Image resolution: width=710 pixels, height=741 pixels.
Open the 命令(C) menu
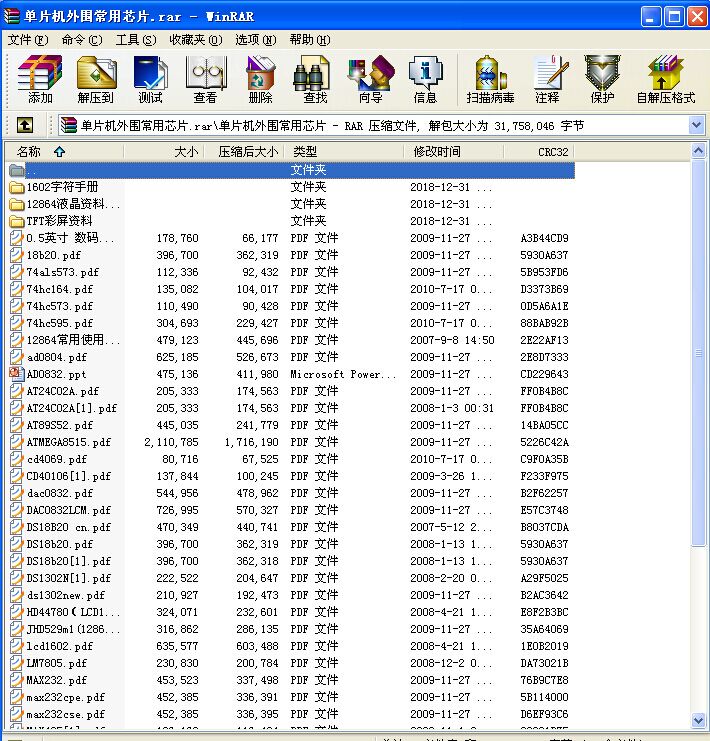click(x=82, y=40)
